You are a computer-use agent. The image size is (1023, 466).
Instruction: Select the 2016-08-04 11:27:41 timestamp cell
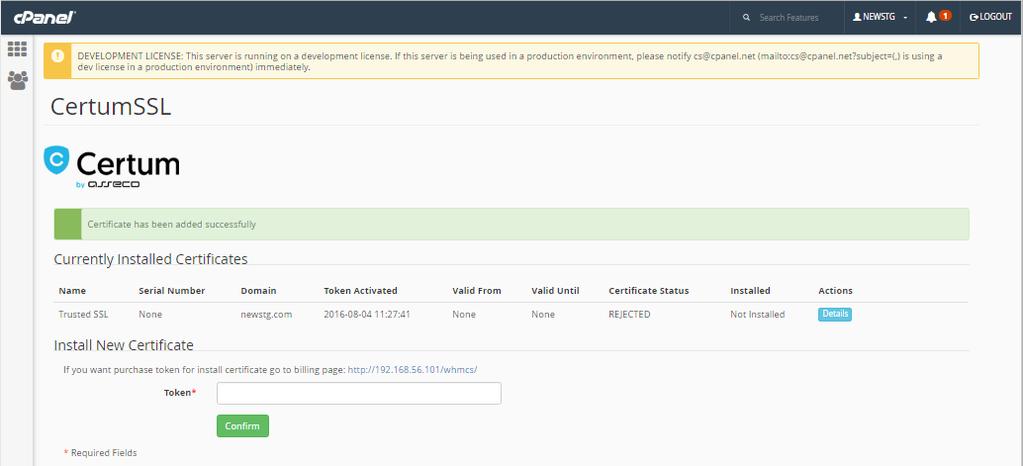pyautogui.click(x=367, y=314)
